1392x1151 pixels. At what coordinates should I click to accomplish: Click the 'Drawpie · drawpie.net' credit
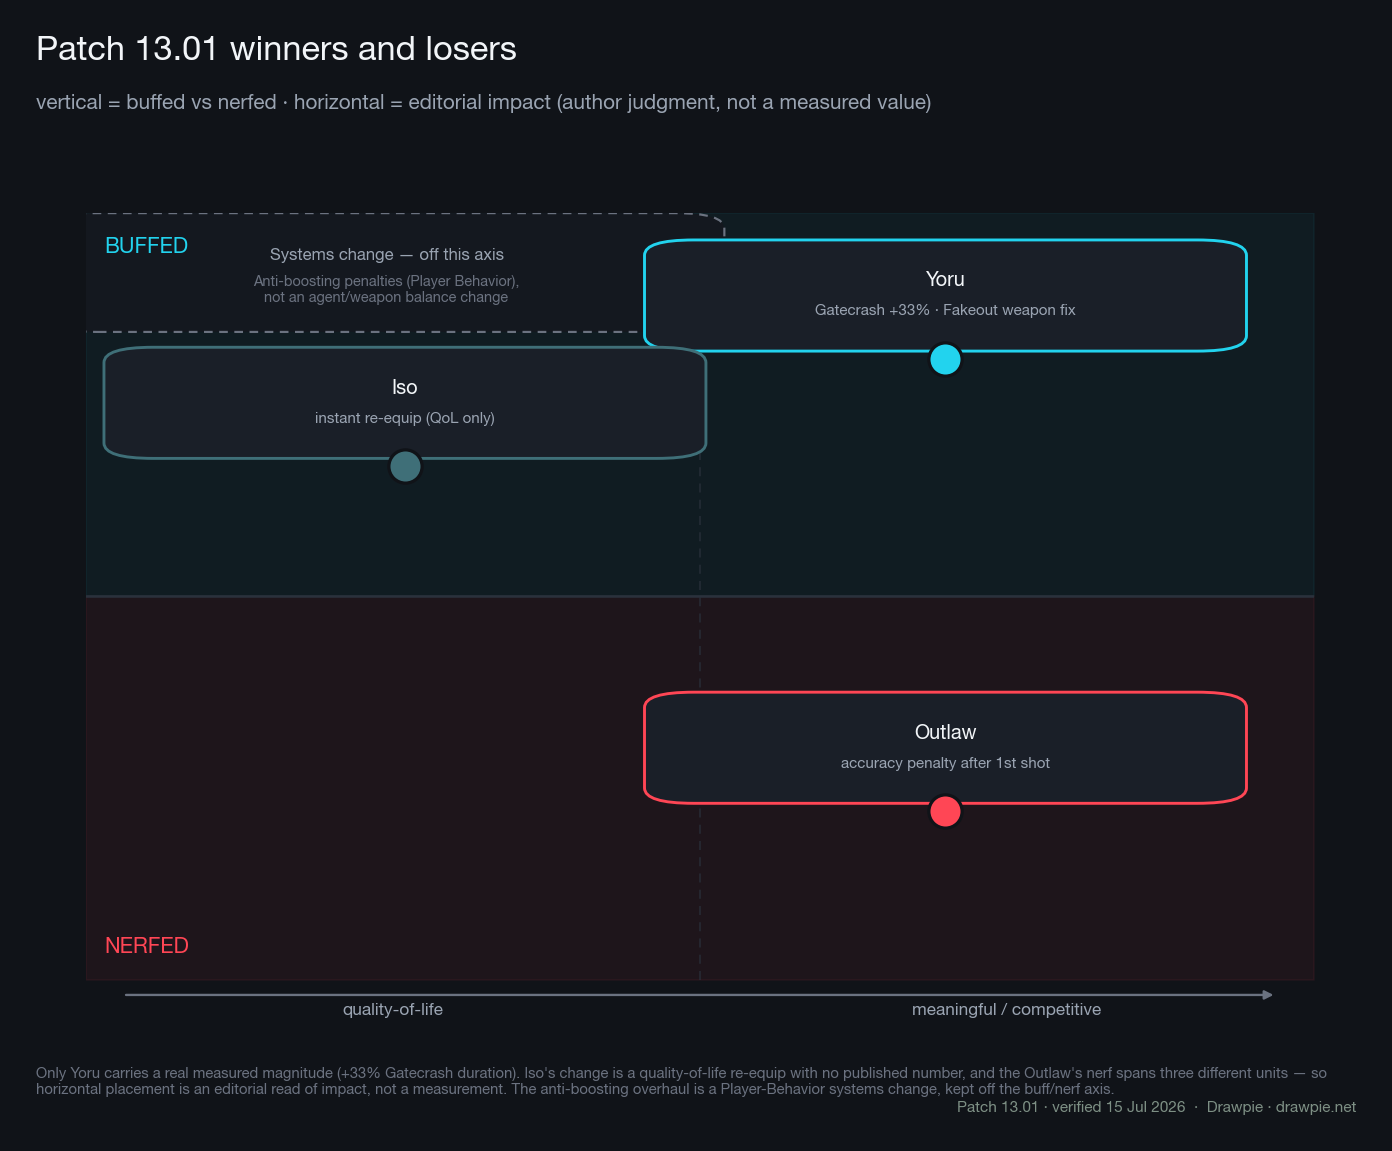pos(1282,1107)
